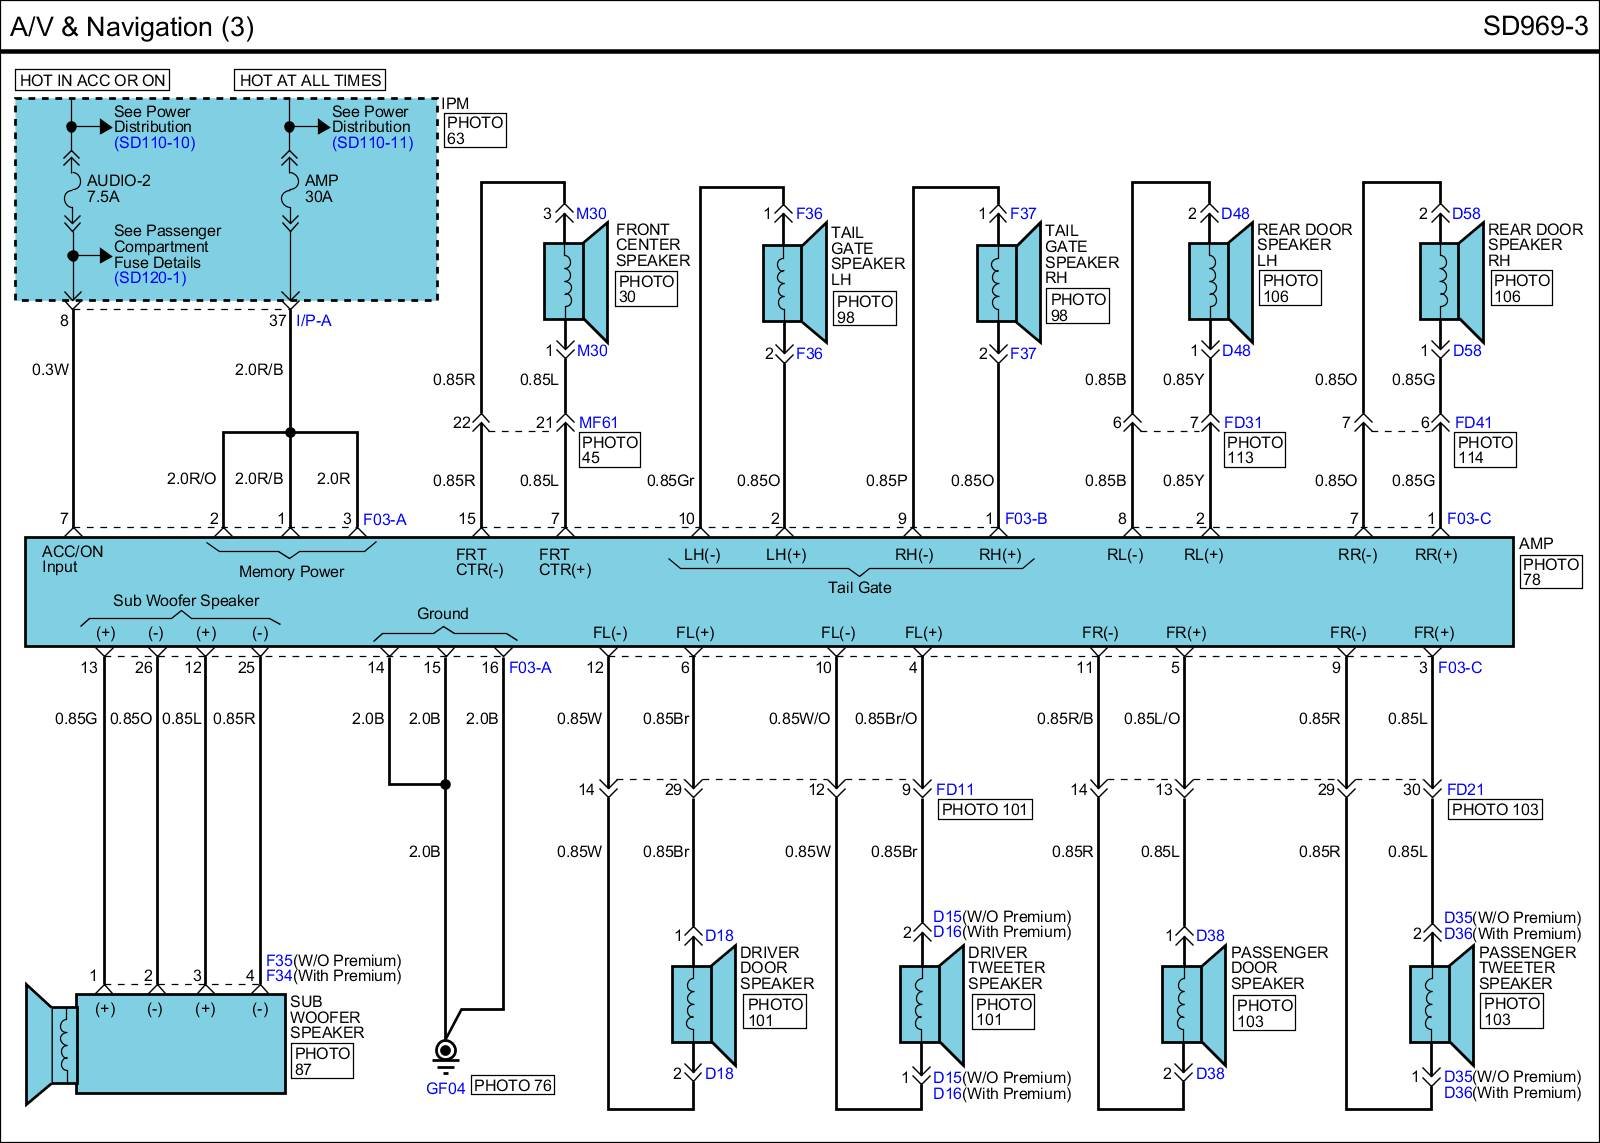The image size is (1600, 1143).
Task: Click the rear door speaker LH symbol
Action: click(1220, 281)
